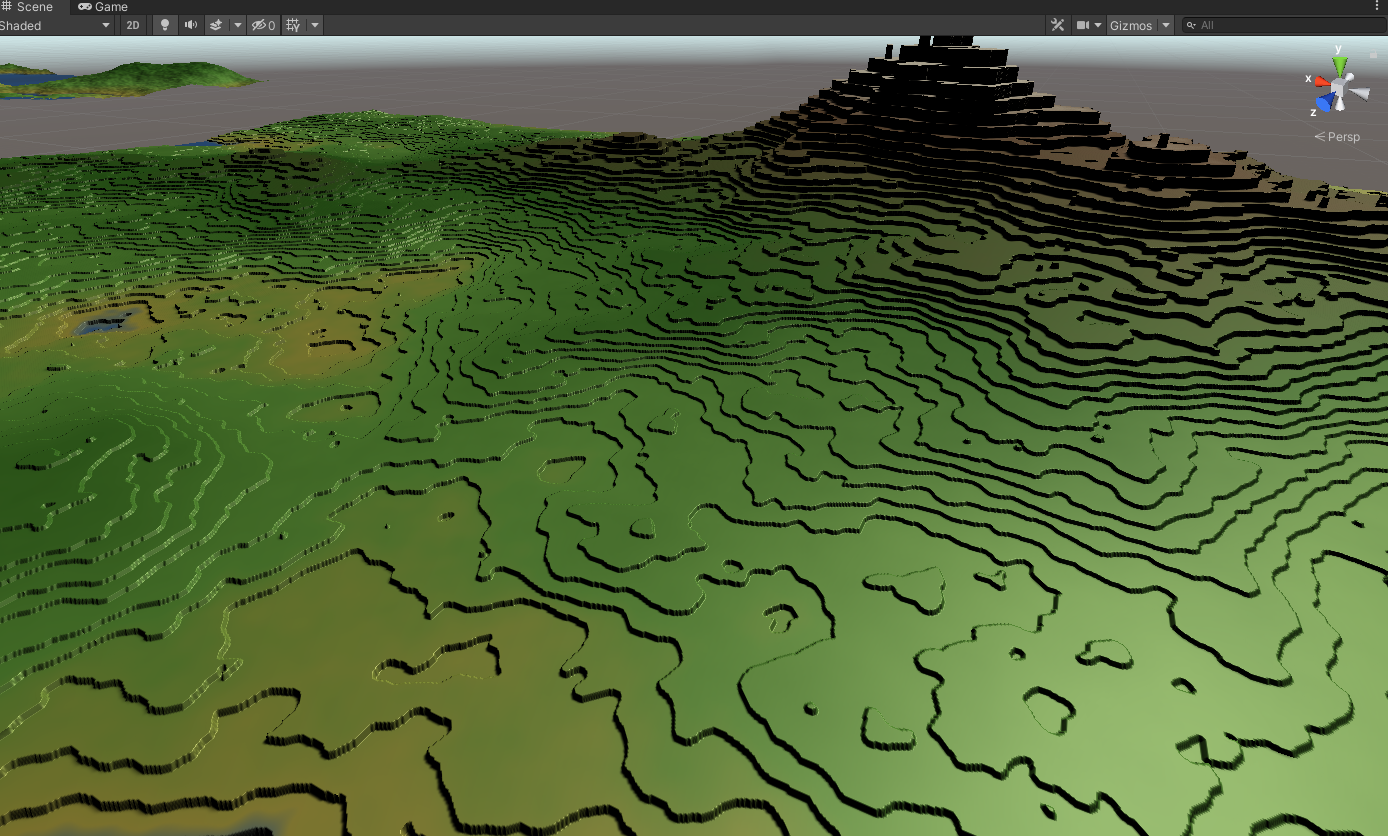Viewport: 1388px width, 836px height.
Task: Expand the effects options dropdown arrow
Action: 237,25
